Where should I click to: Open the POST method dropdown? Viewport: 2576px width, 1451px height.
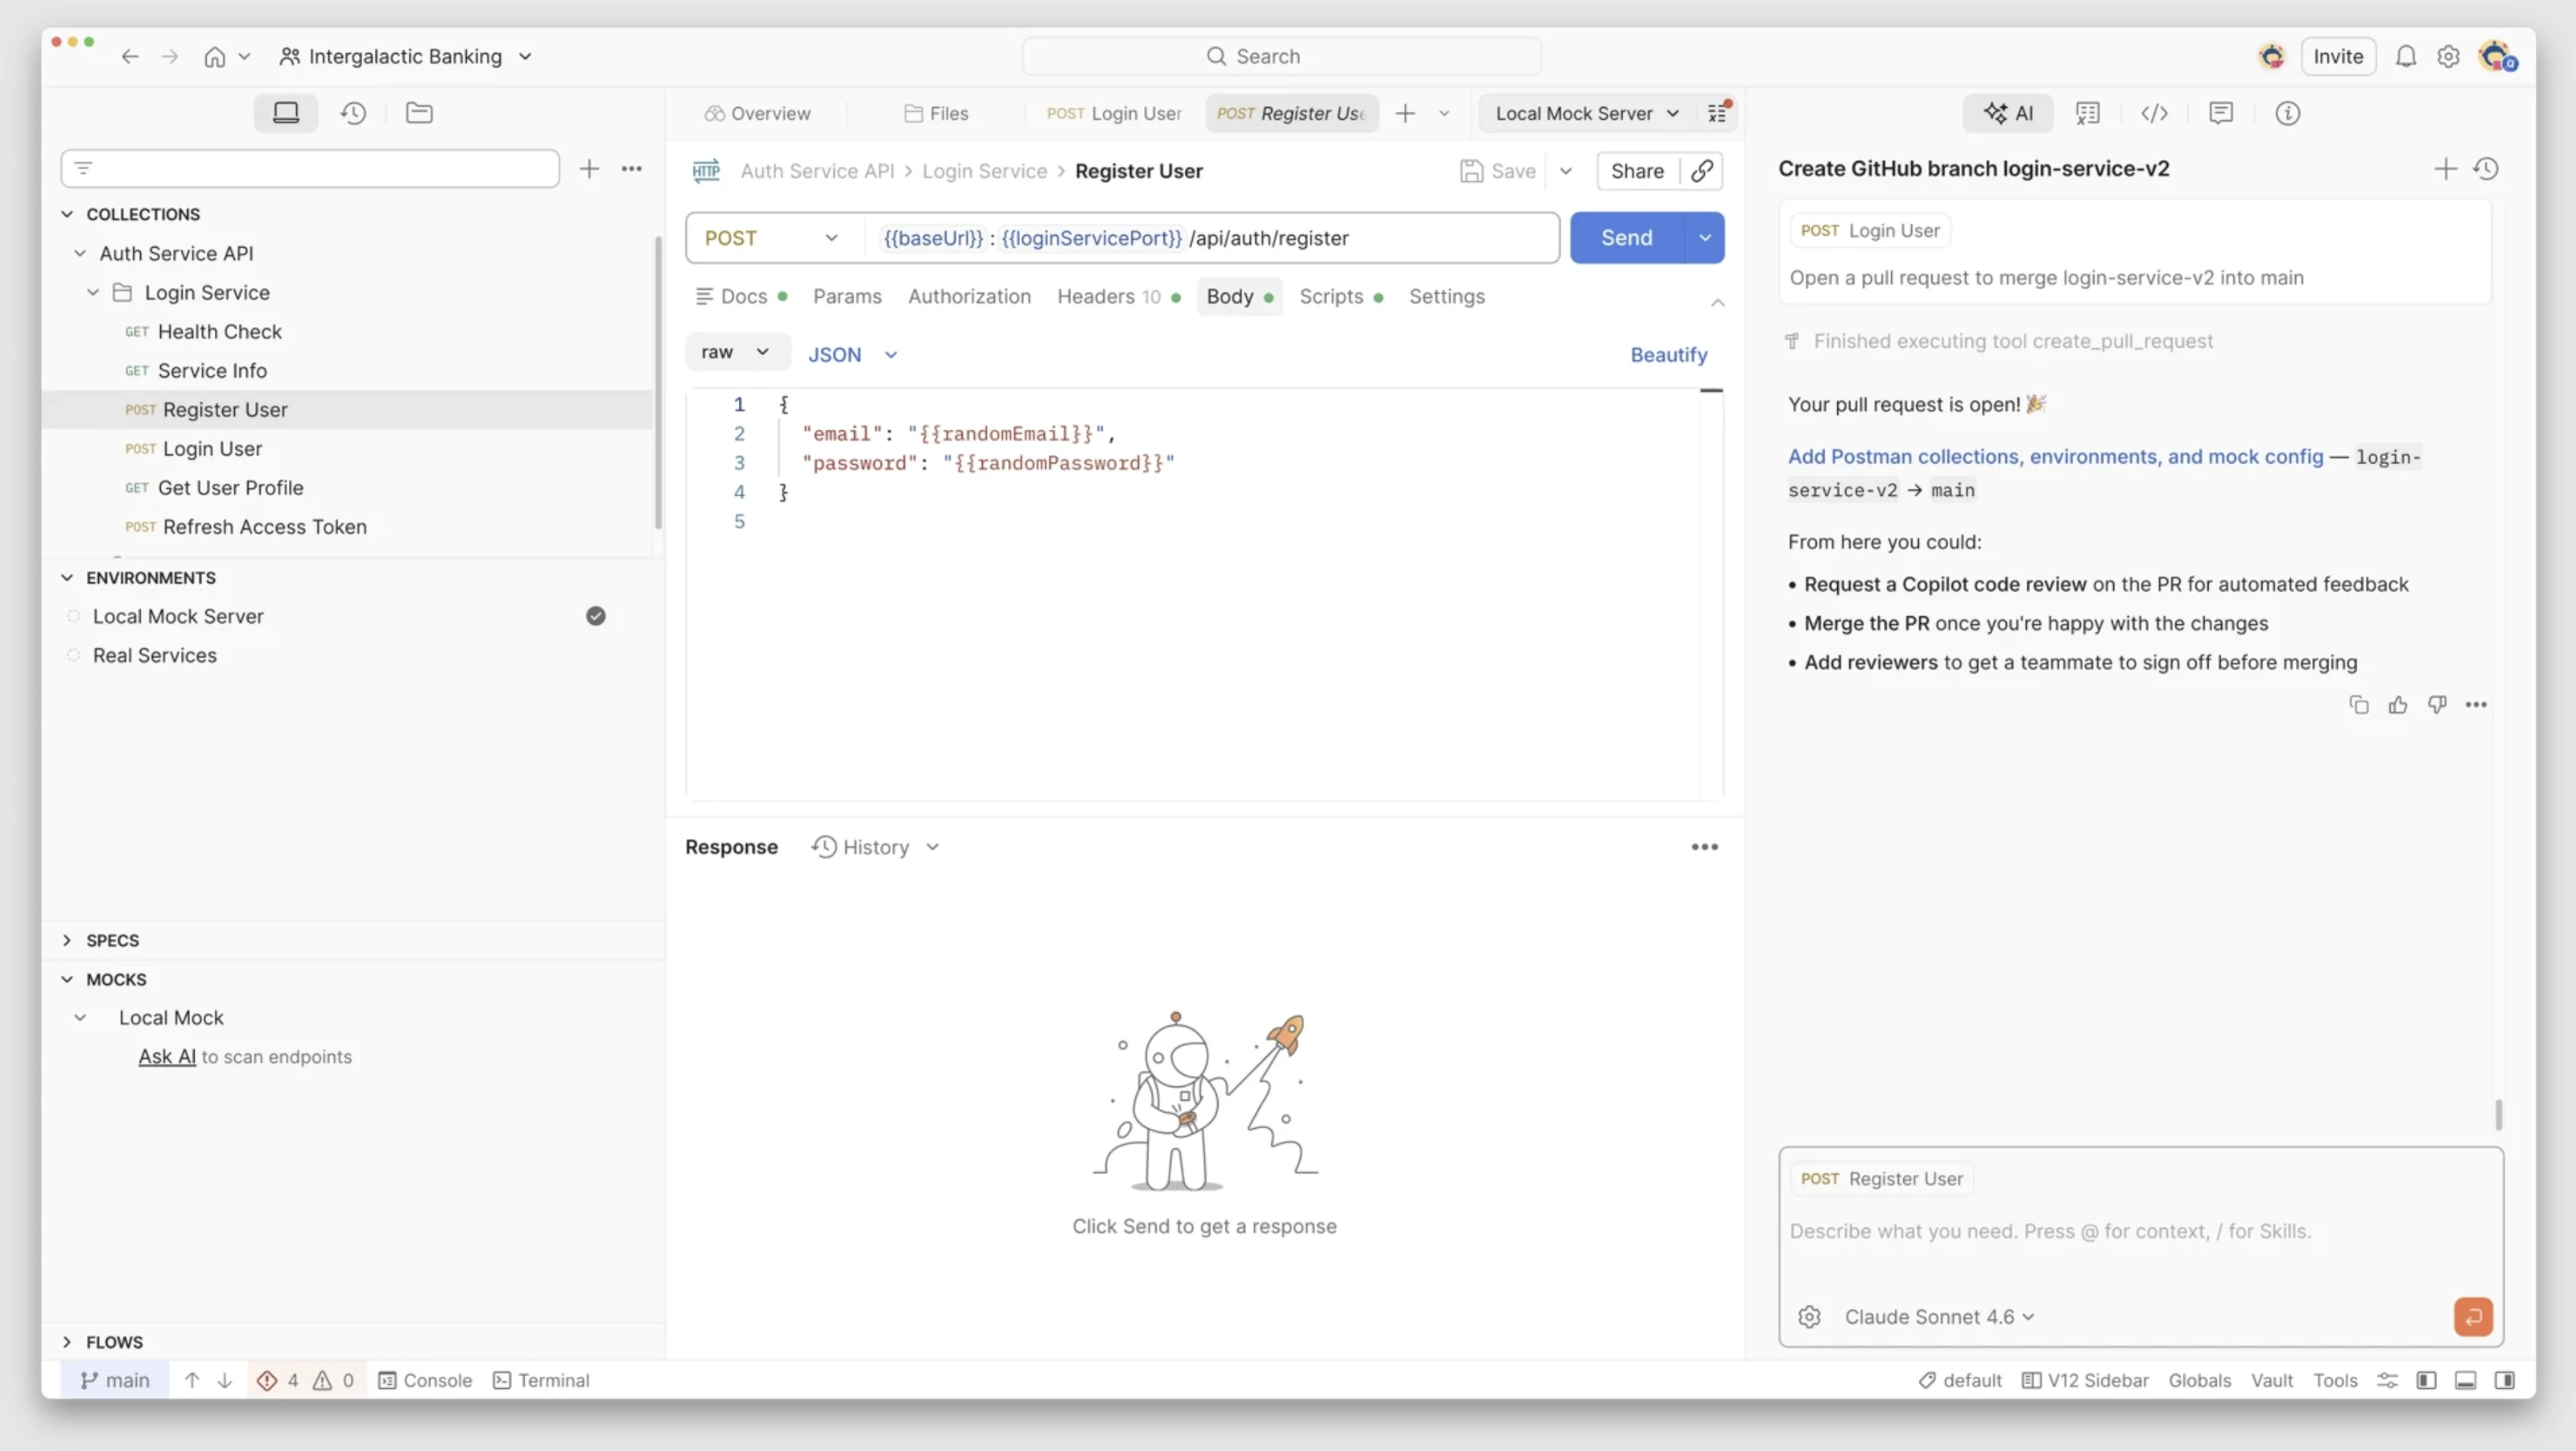[x=771, y=238]
